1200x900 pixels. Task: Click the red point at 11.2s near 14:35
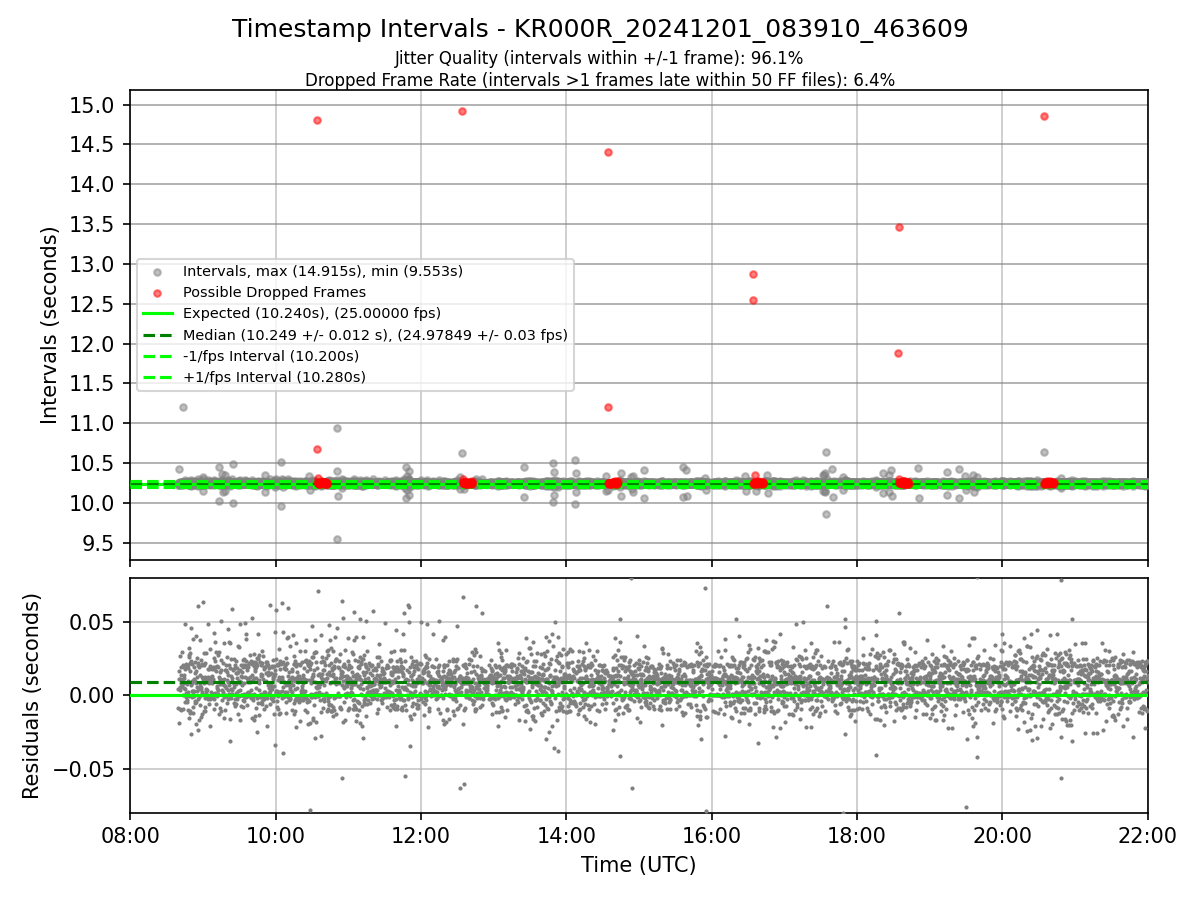[x=608, y=407]
